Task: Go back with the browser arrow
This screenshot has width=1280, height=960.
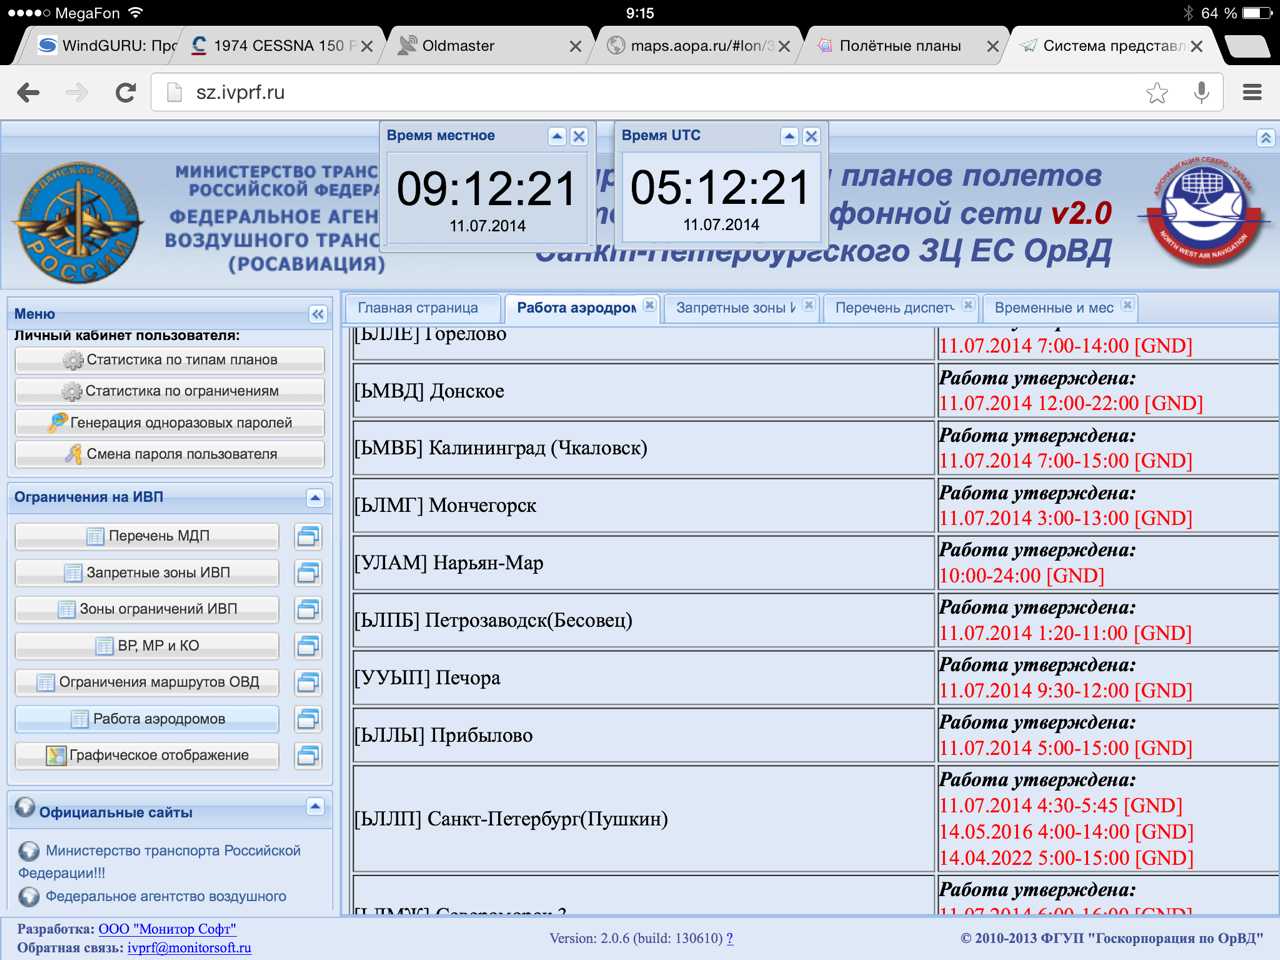Action: (29, 93)
